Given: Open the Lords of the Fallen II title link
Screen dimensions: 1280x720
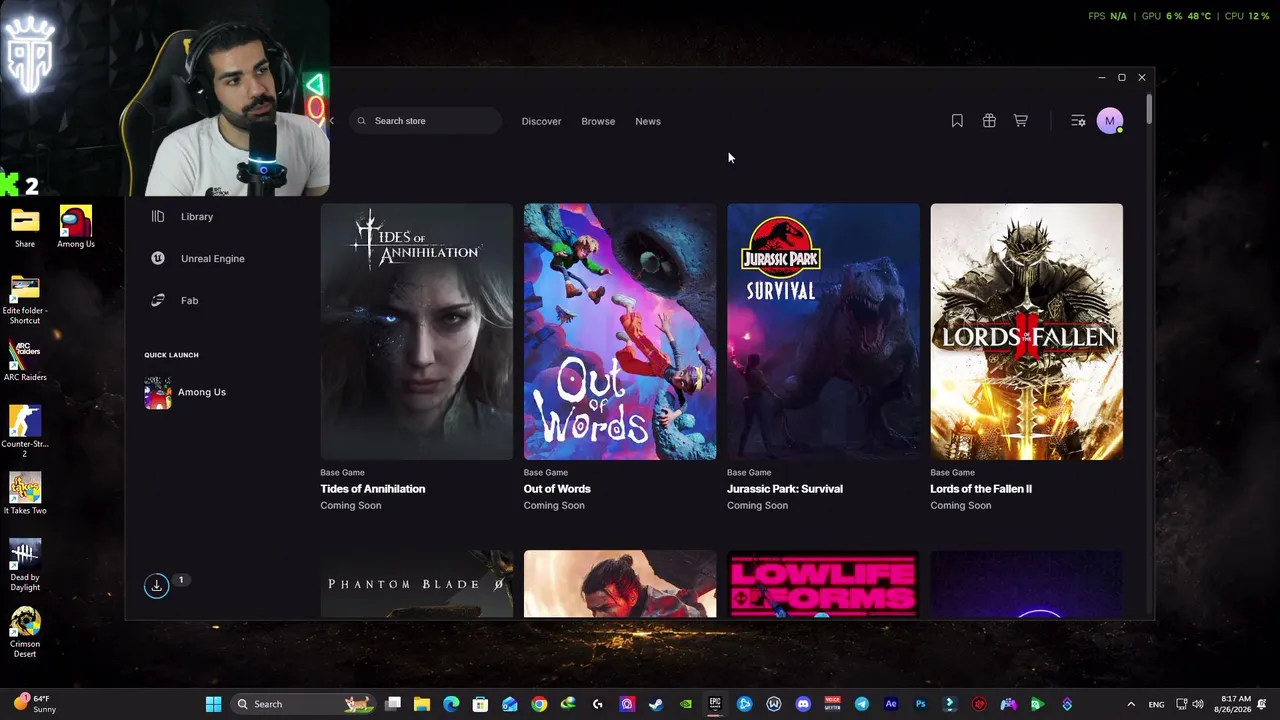Looking at the screenshot, I should [x=981, y=489].
